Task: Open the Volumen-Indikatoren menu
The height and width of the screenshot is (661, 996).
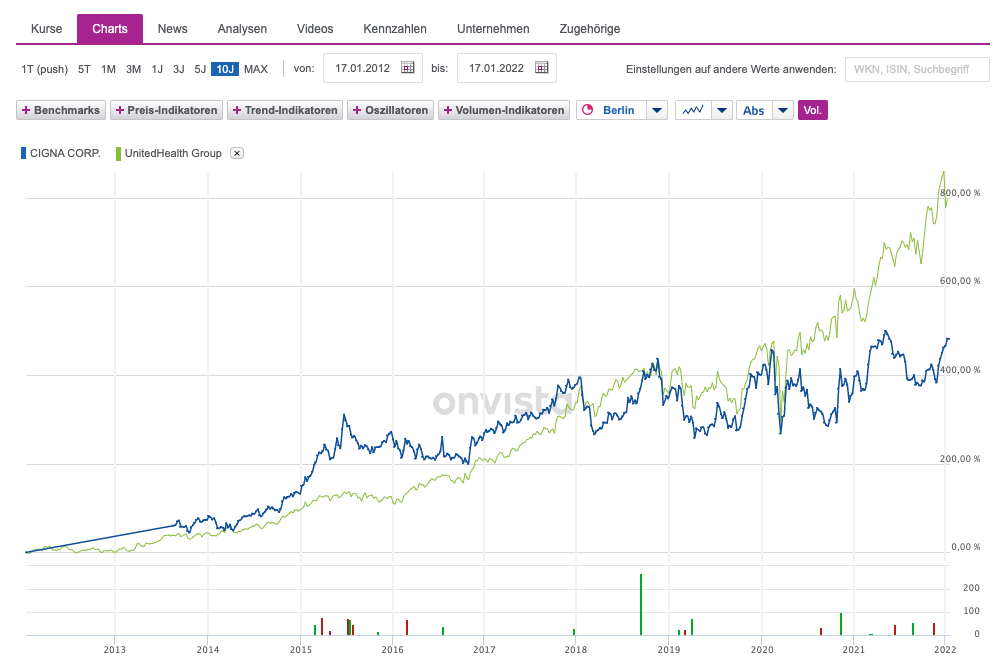Action: click(x=505, y=110)
